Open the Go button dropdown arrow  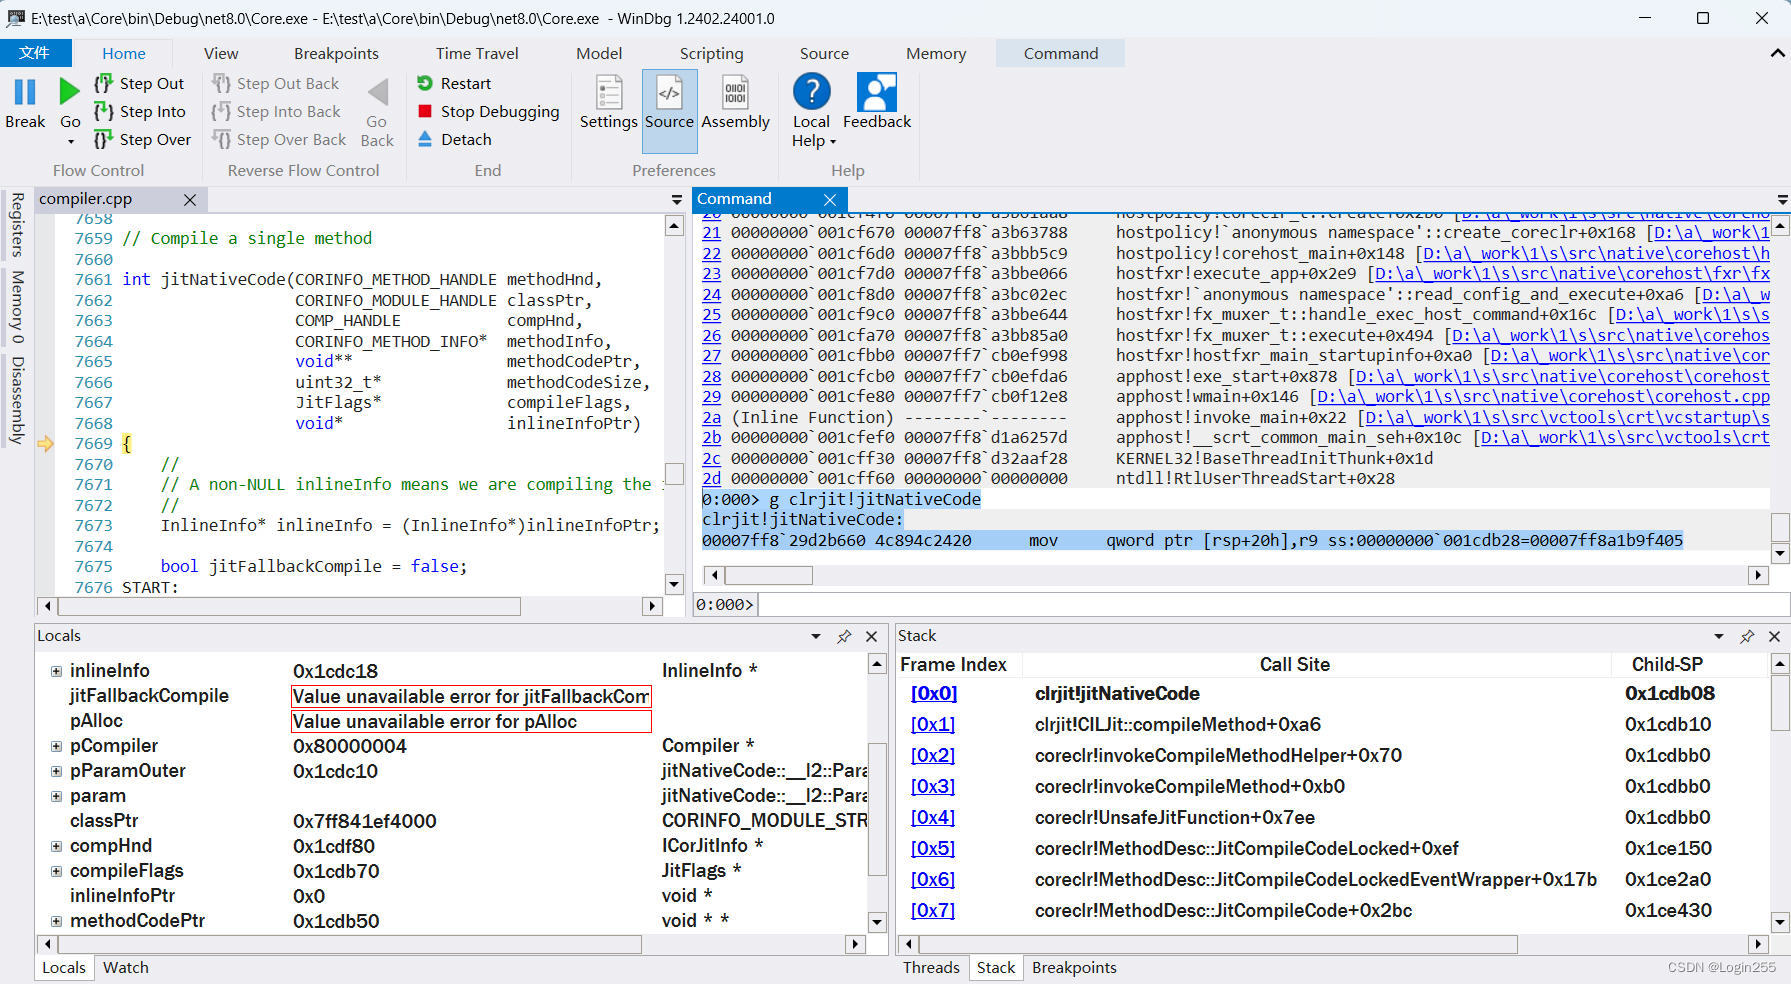70,142
